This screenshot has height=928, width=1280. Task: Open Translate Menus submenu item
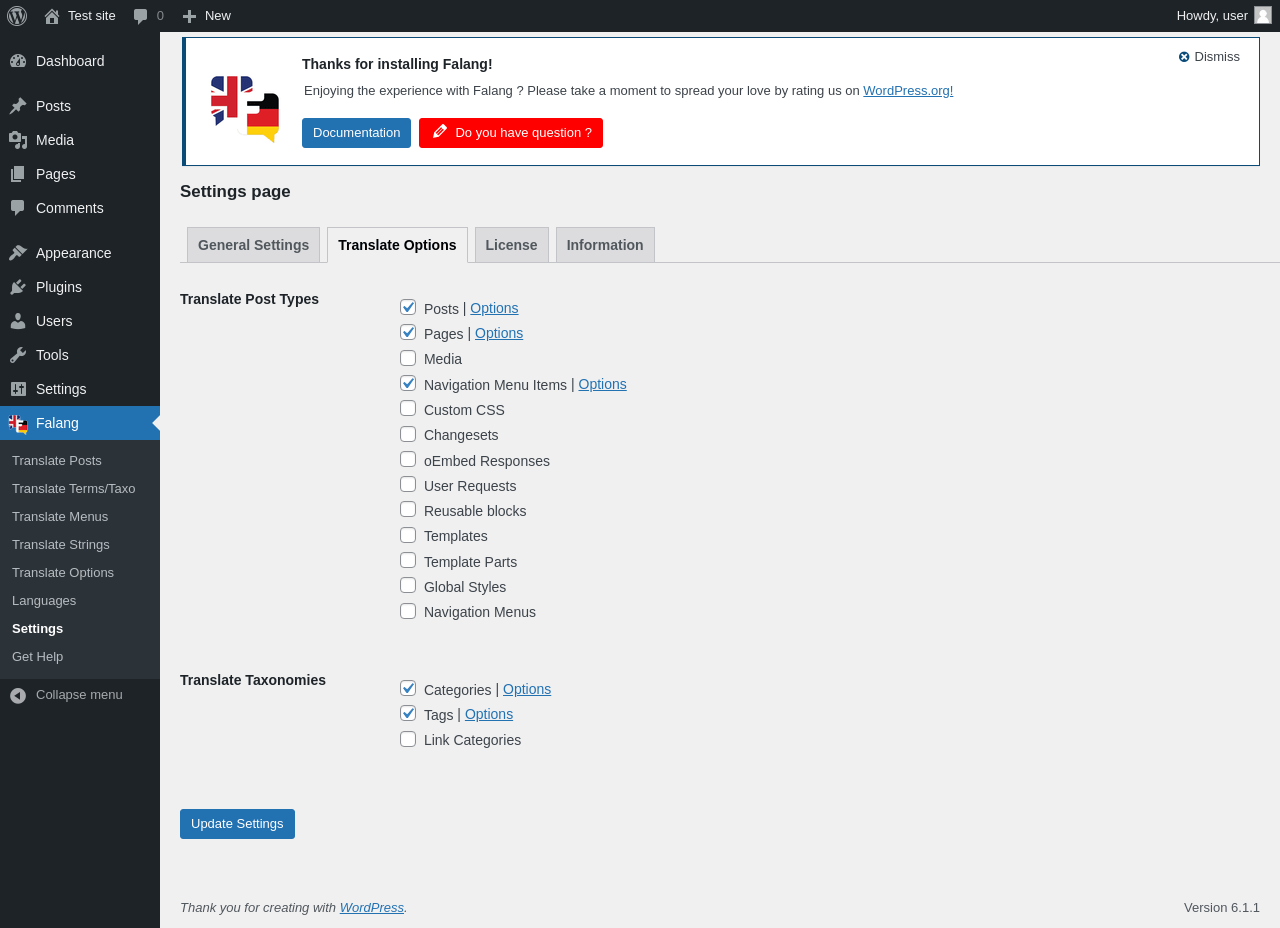coord(60,517)
